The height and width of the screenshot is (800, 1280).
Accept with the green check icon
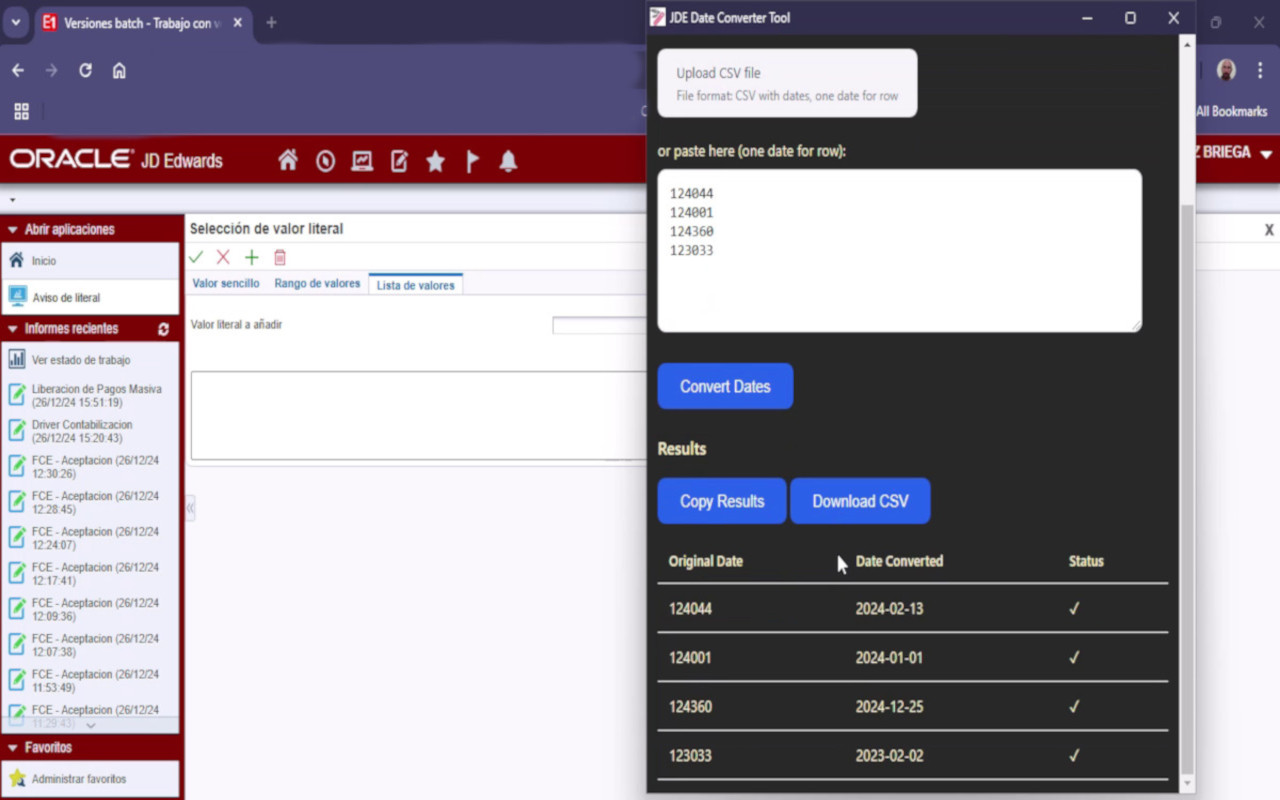click(x=196, y=257)
